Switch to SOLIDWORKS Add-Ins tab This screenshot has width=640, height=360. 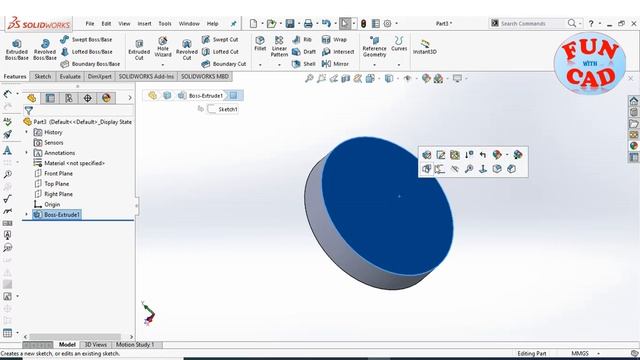click(146, 76)
